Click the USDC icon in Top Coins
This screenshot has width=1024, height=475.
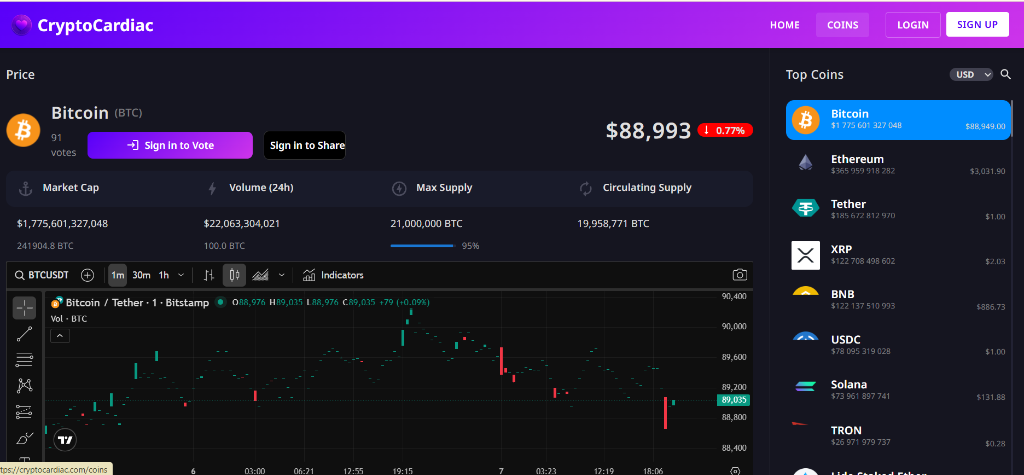(x=805, y=336)
